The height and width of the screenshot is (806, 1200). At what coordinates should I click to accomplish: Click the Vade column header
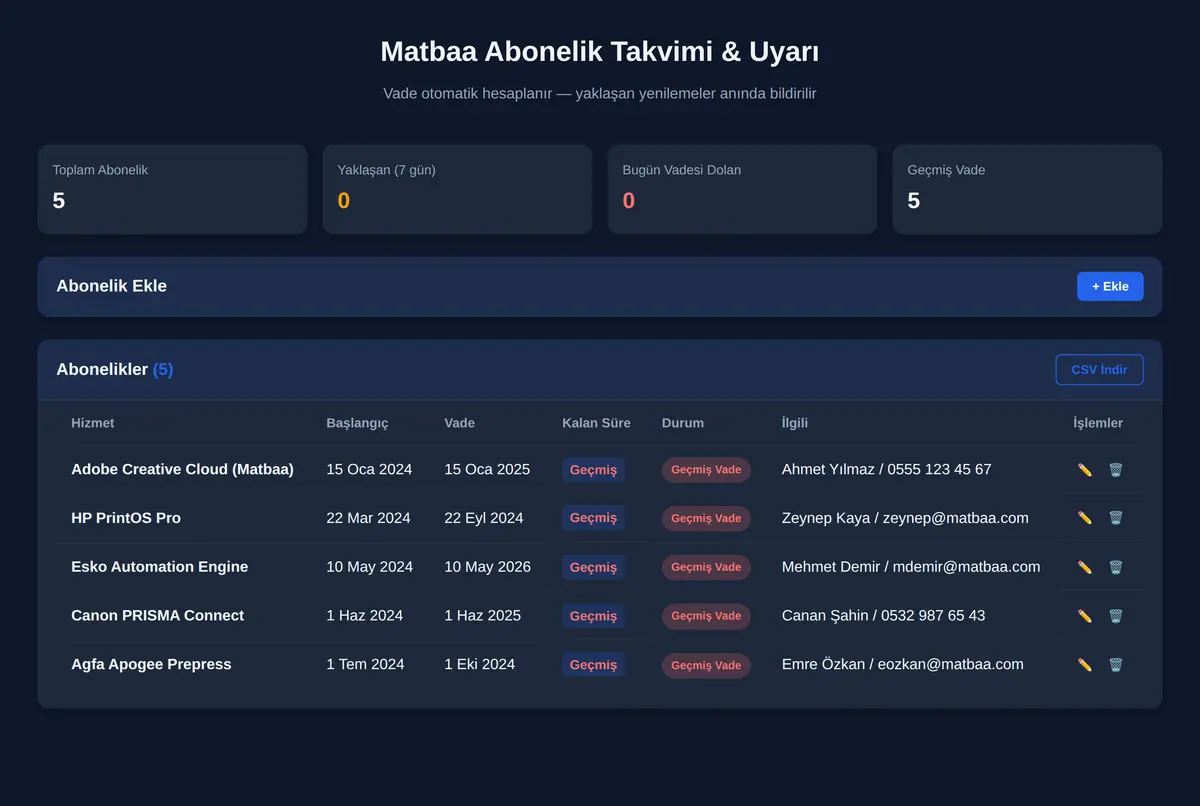(459, 423)
